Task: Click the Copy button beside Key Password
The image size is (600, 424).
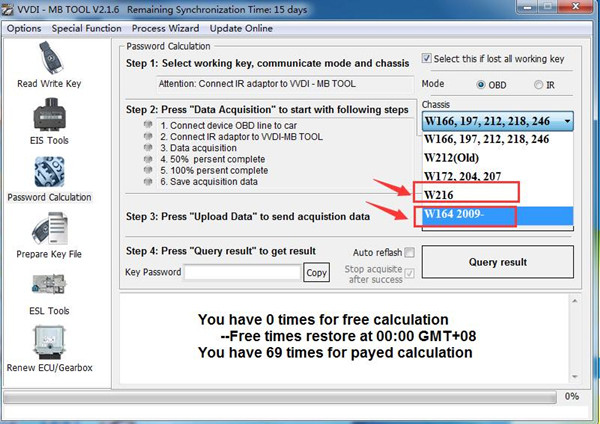Action: point(316,272)
